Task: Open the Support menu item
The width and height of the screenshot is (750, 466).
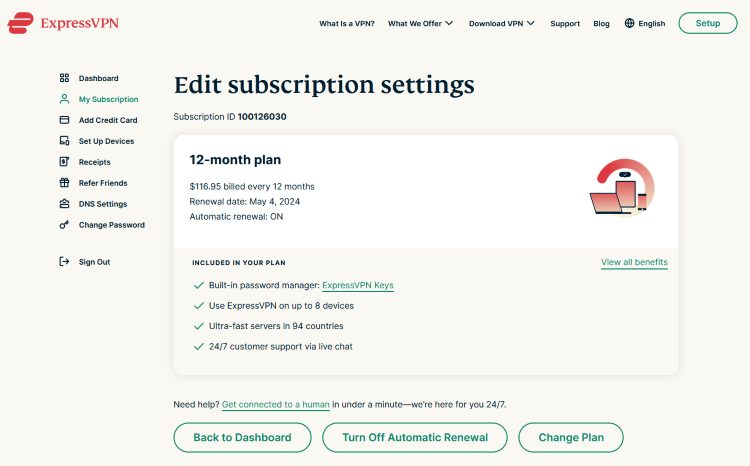Action: (x=565, y=23)
